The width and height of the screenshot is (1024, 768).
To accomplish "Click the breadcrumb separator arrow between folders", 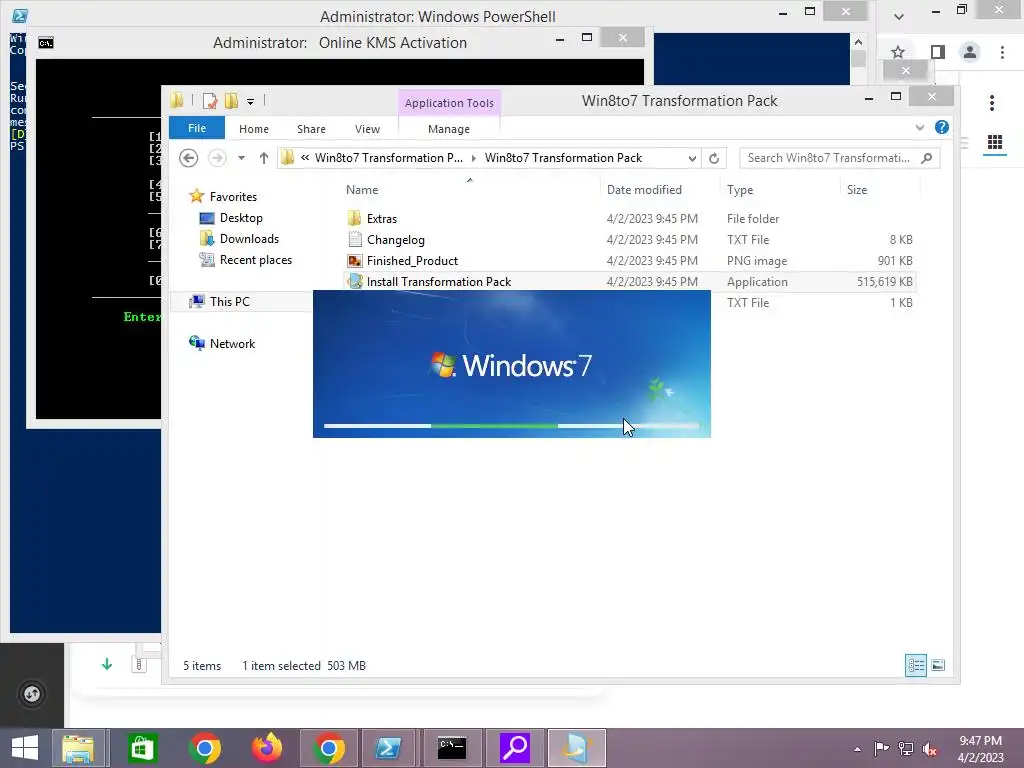I will click(x=473, y=158).
